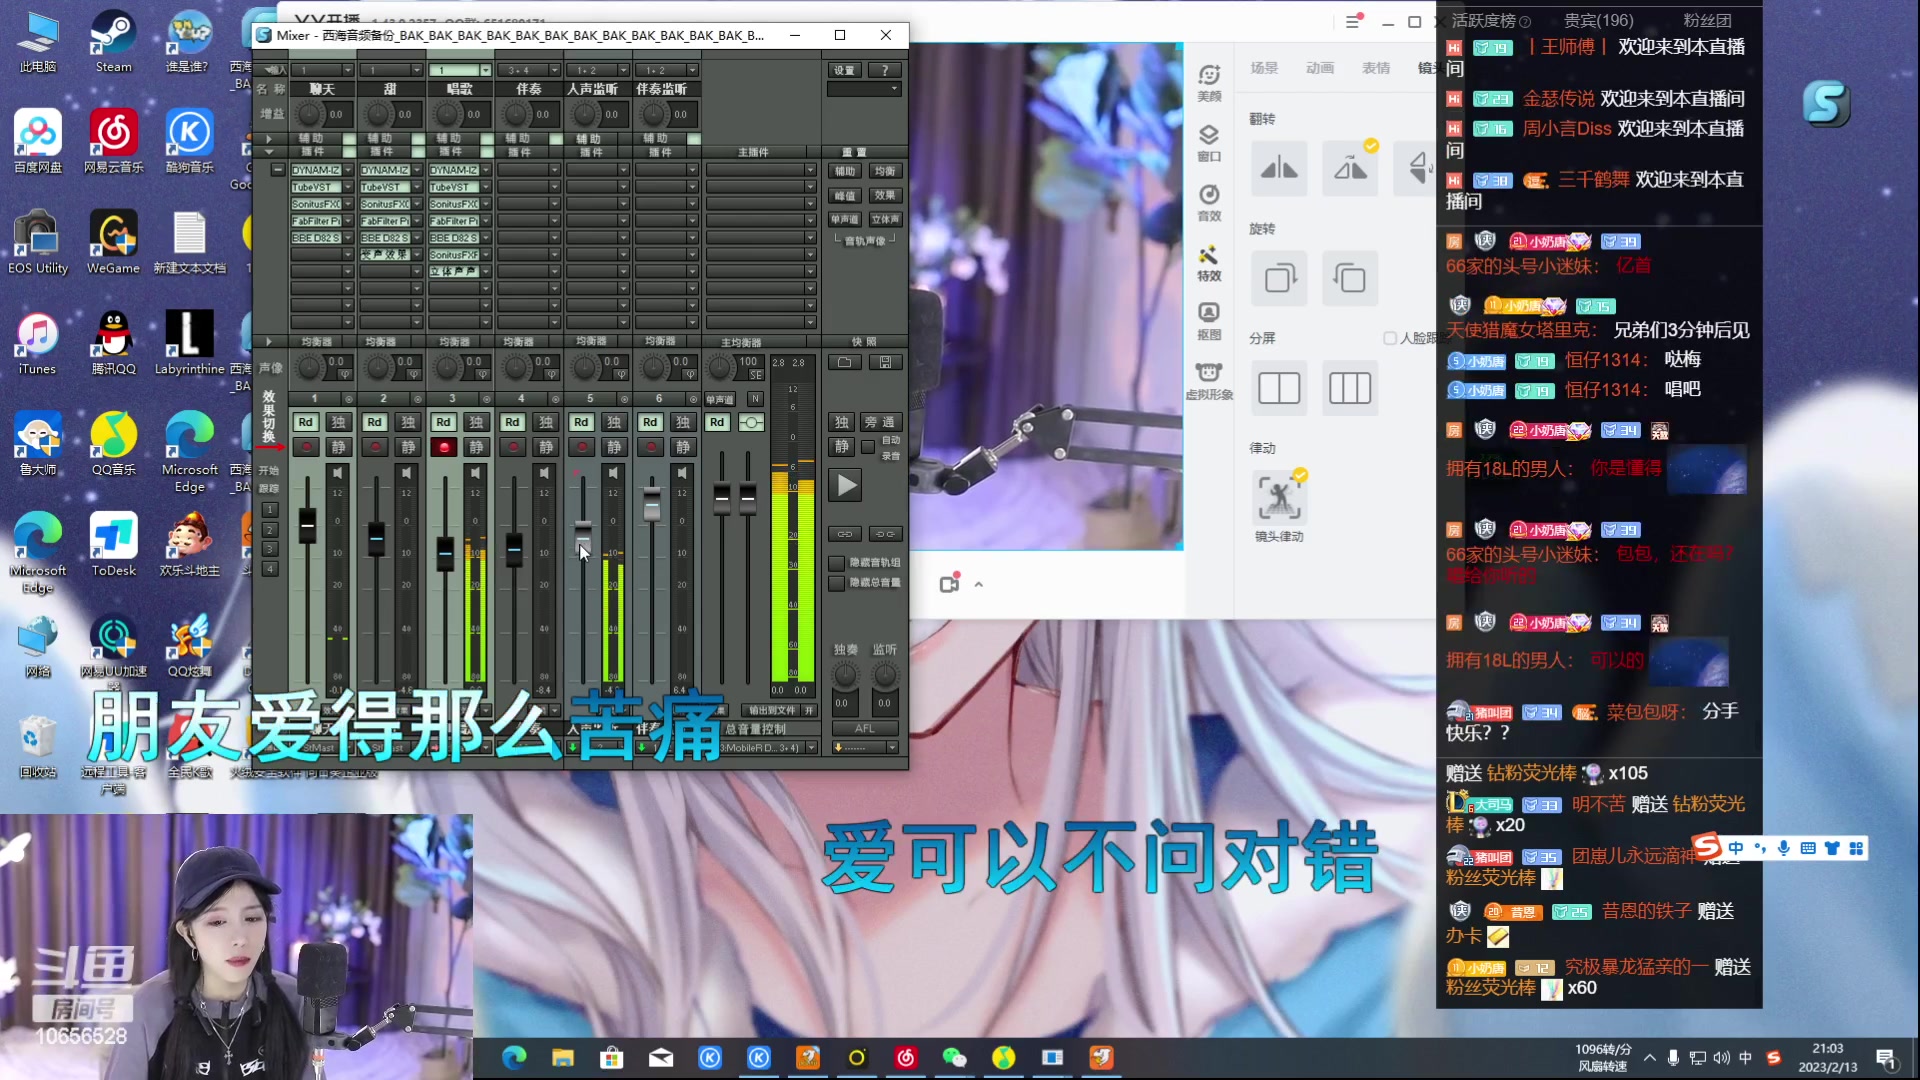Switch to 动画 tab in YY
This screenshot has height=1080, width=1920.
click(1320, 68)
